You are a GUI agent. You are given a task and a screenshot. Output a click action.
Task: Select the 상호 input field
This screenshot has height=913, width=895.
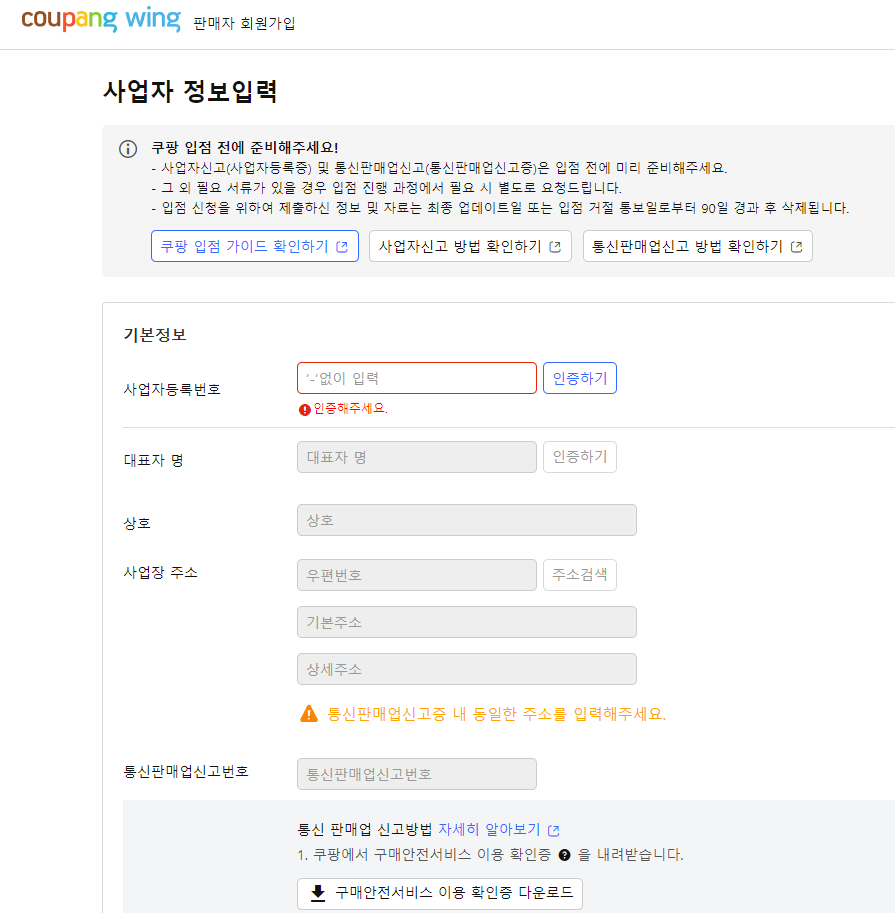tap(466, 519)
